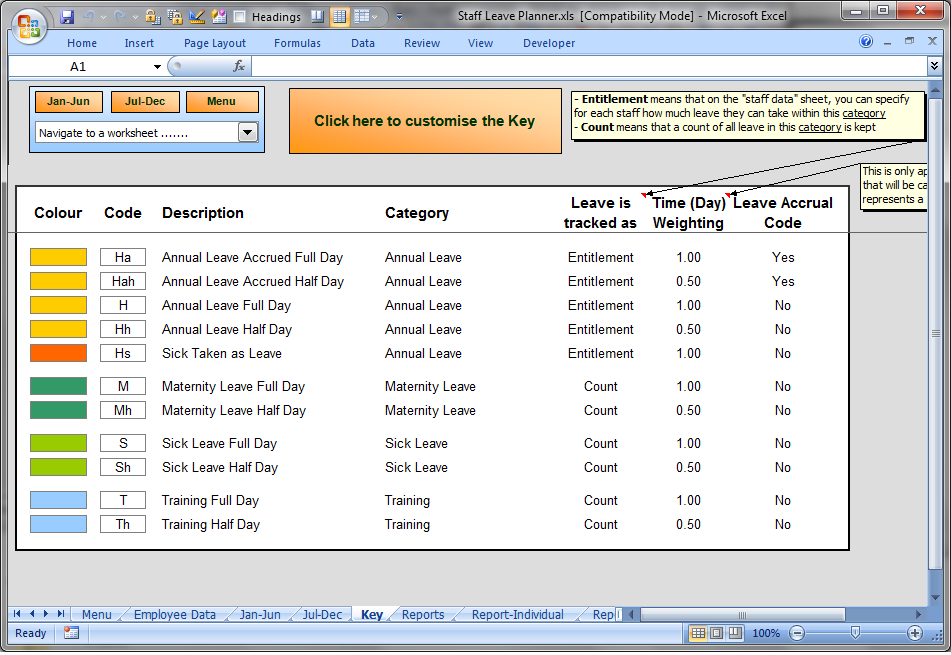Open the Customize Quick Access Toolbar dropdown

pos(399,16)
